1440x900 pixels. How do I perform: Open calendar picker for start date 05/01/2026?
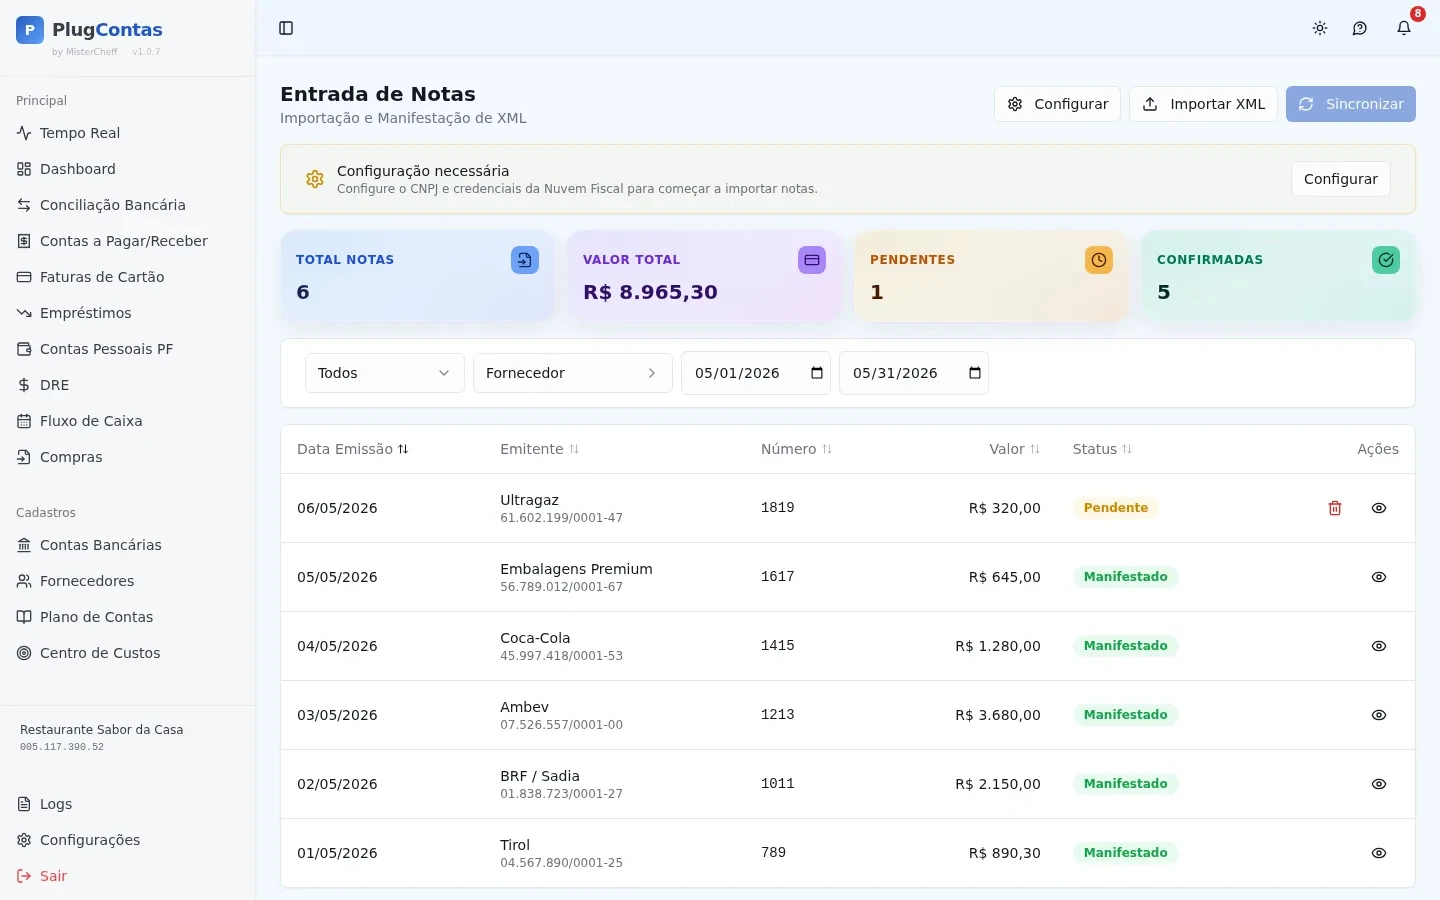tap(817, 373)
